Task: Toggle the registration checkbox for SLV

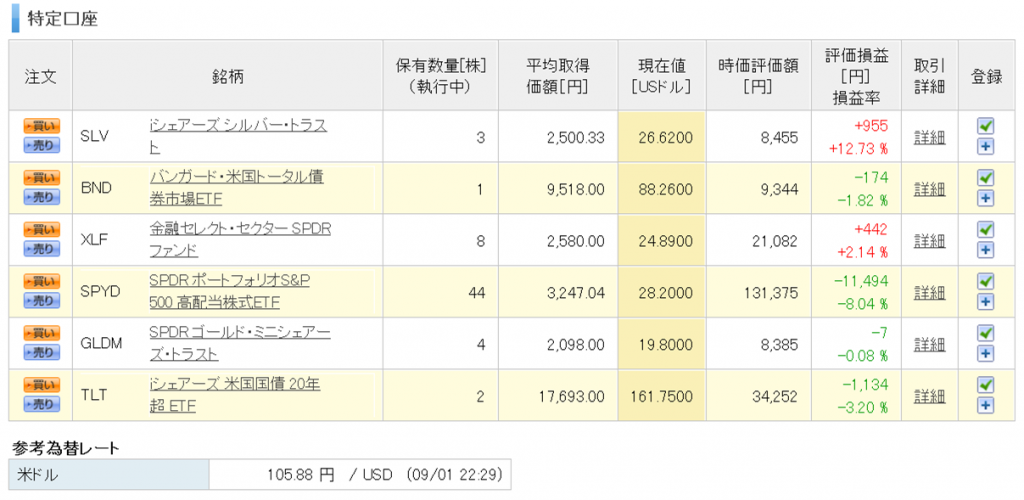Action: pos(985,127)
